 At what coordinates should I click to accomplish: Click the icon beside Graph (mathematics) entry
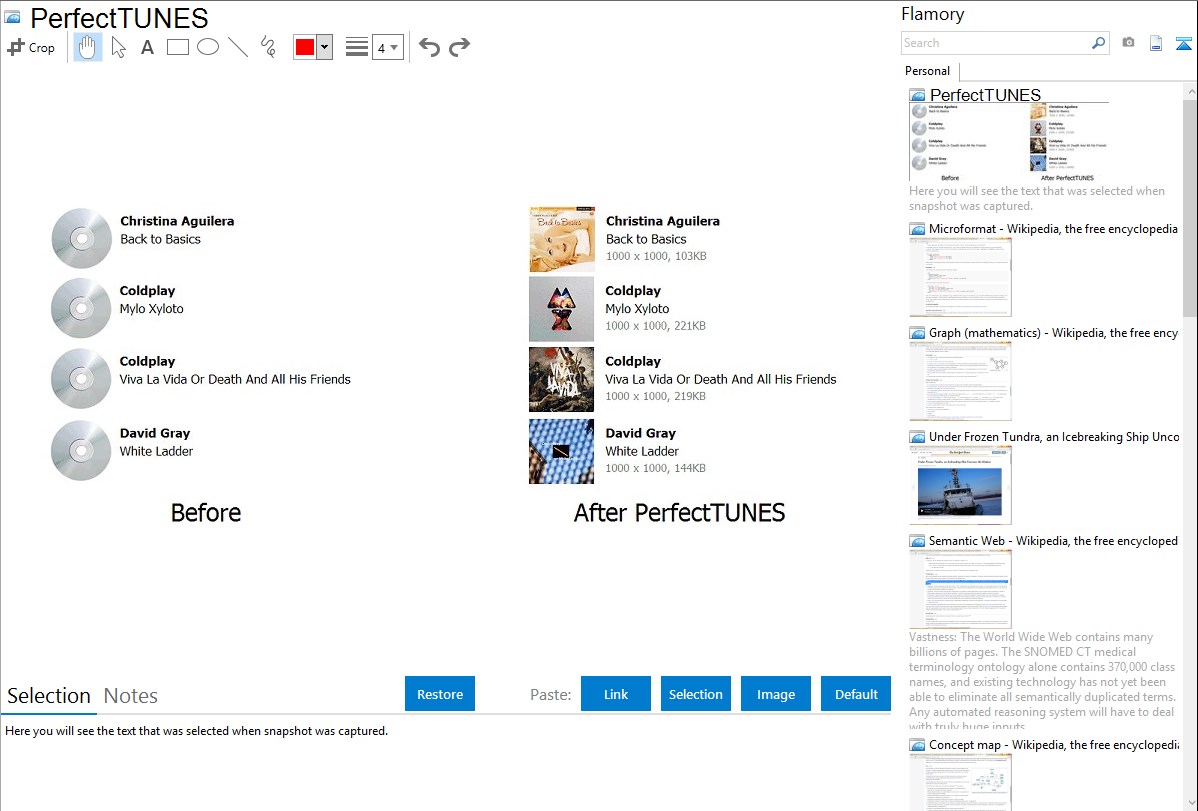[x=918, y=333]
